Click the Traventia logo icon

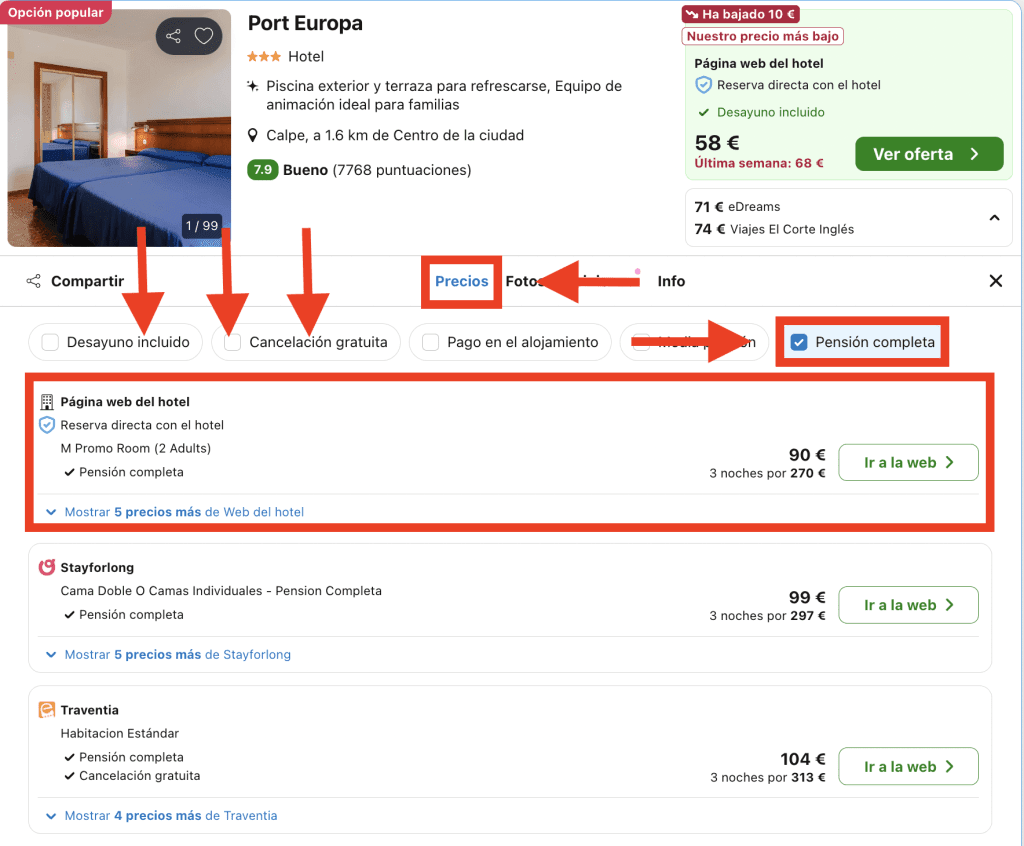tap(46, 710)
